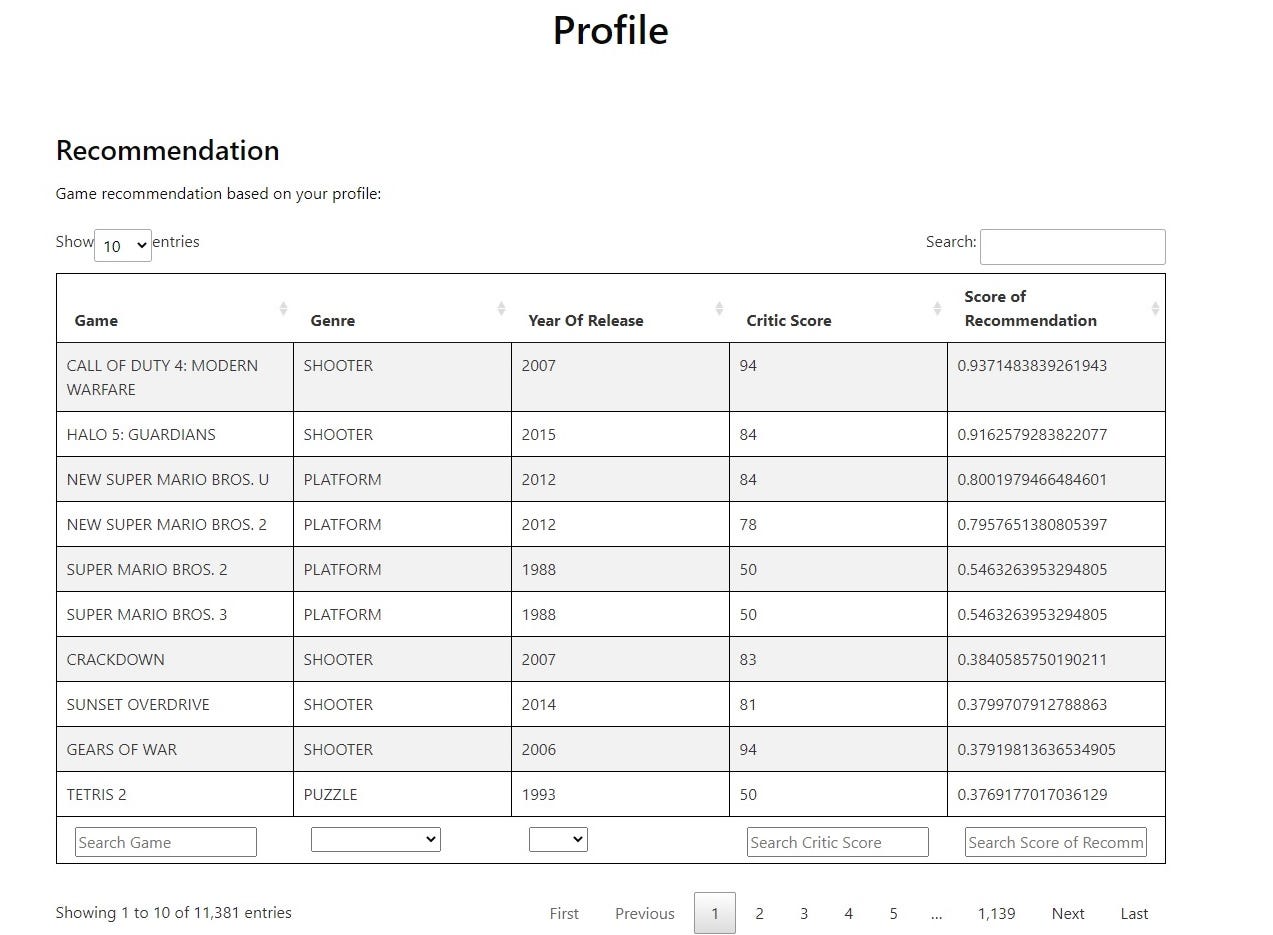
Task: Click score 0.3799707912788863 cell
Action: tap(1056, 704)
